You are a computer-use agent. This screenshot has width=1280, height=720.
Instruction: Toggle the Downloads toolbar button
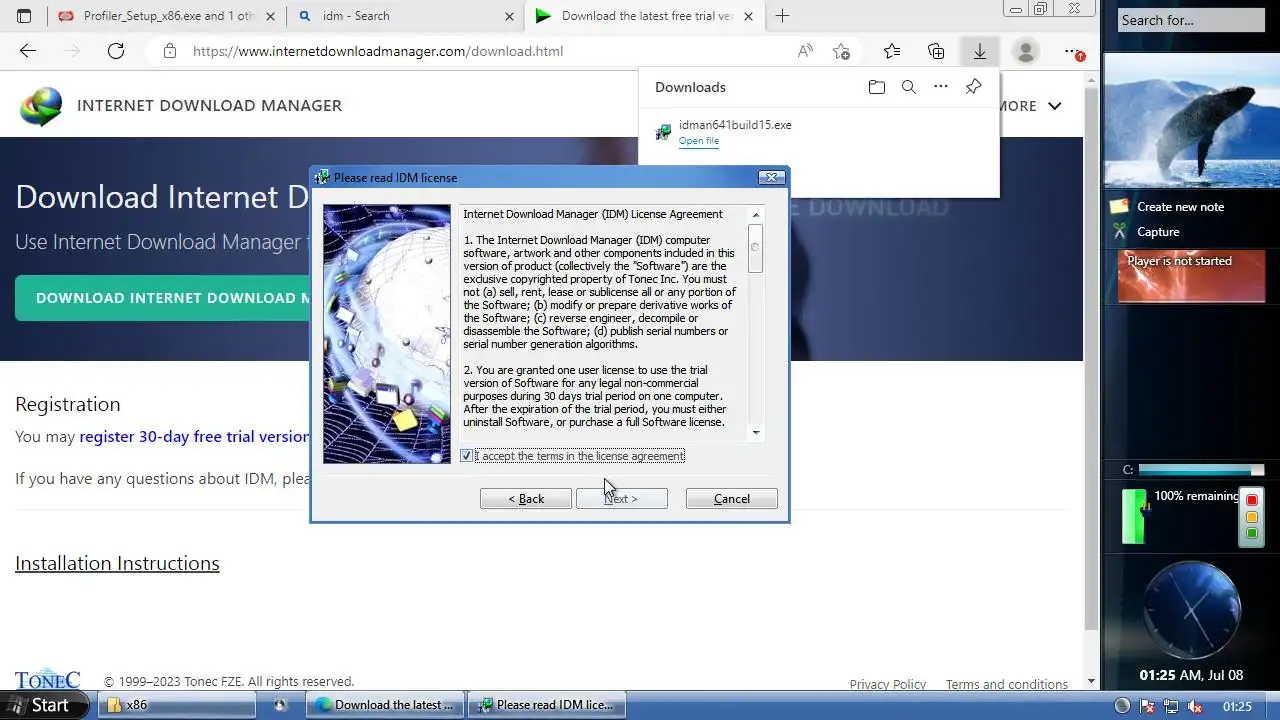pyautogui.click(x=980, y=51)
